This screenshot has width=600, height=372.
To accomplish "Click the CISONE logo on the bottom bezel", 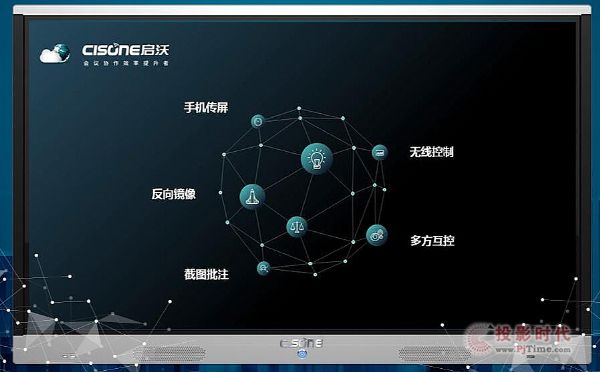I will point(302,343).
